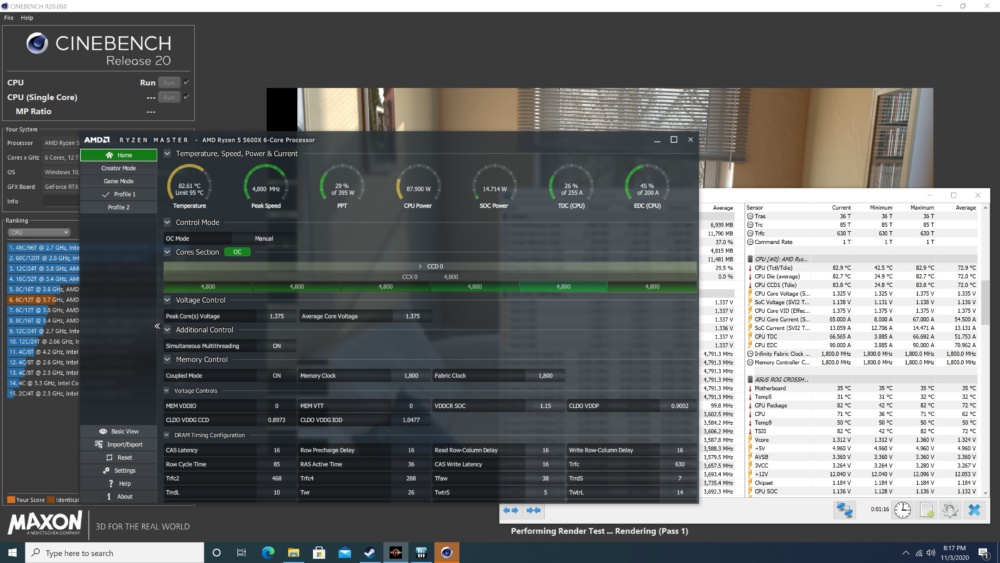Open Help menu in Cinebench
Viewport: 1000px width, 563px height.
pyautogui.click(x=27, y=18)
